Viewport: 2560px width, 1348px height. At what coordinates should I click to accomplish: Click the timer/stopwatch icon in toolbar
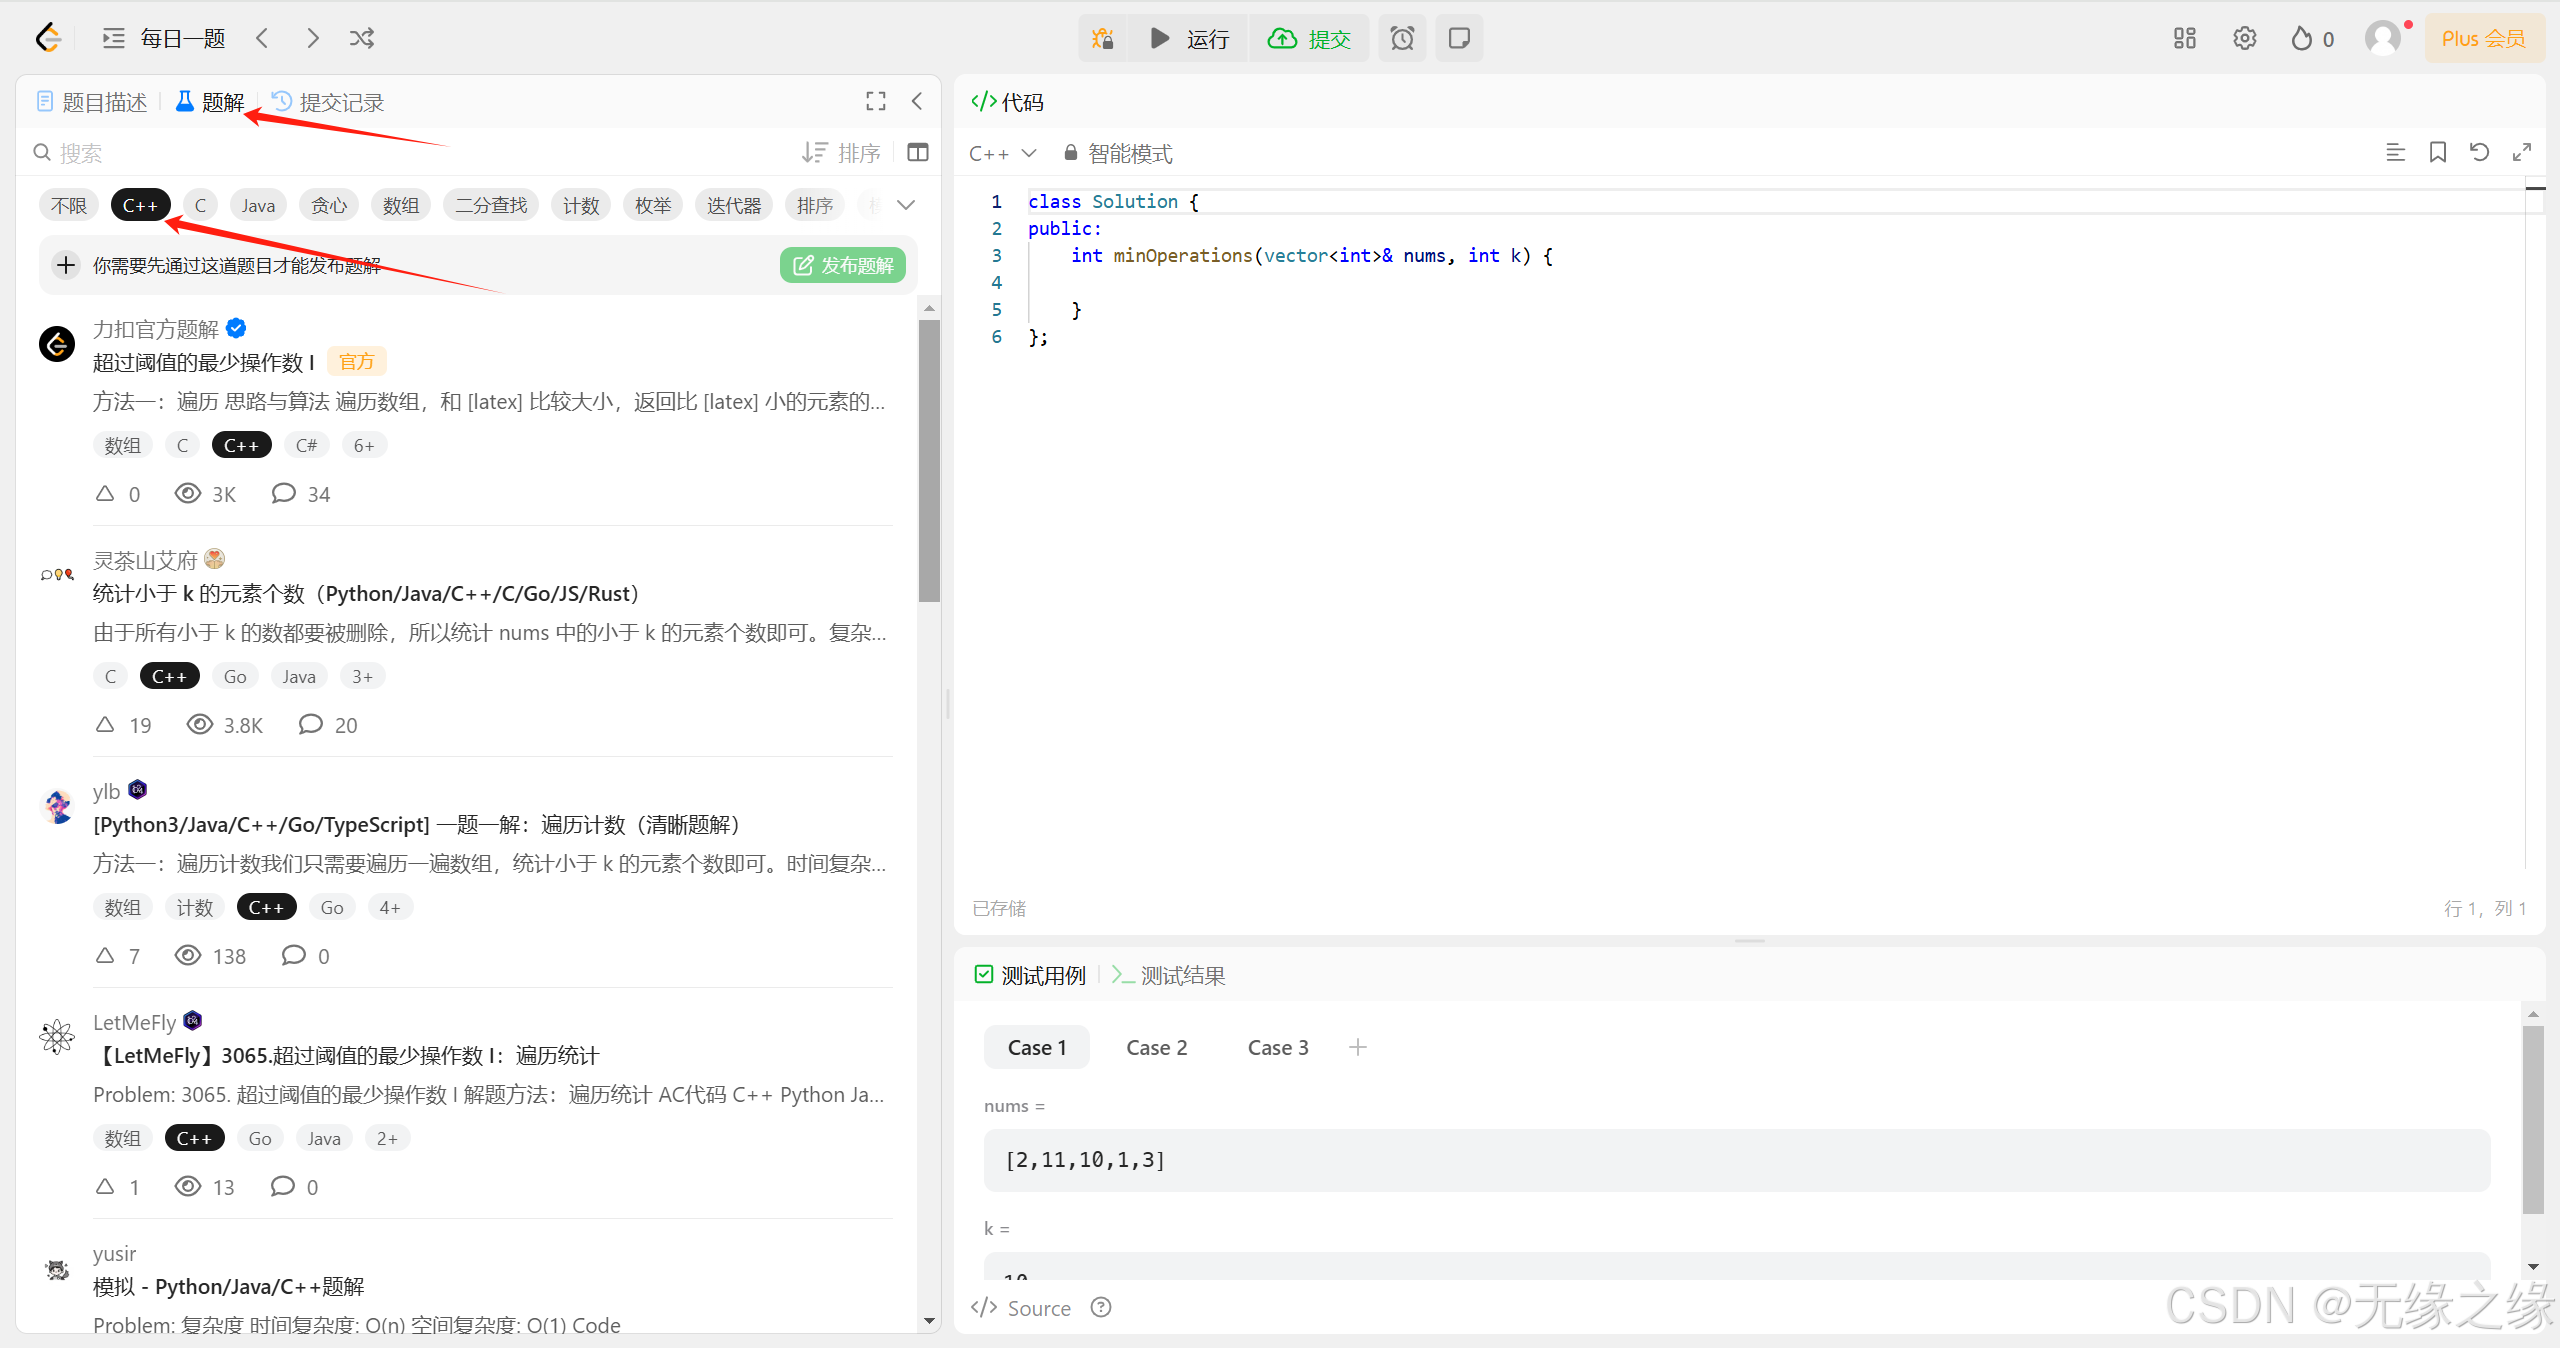1402,37
